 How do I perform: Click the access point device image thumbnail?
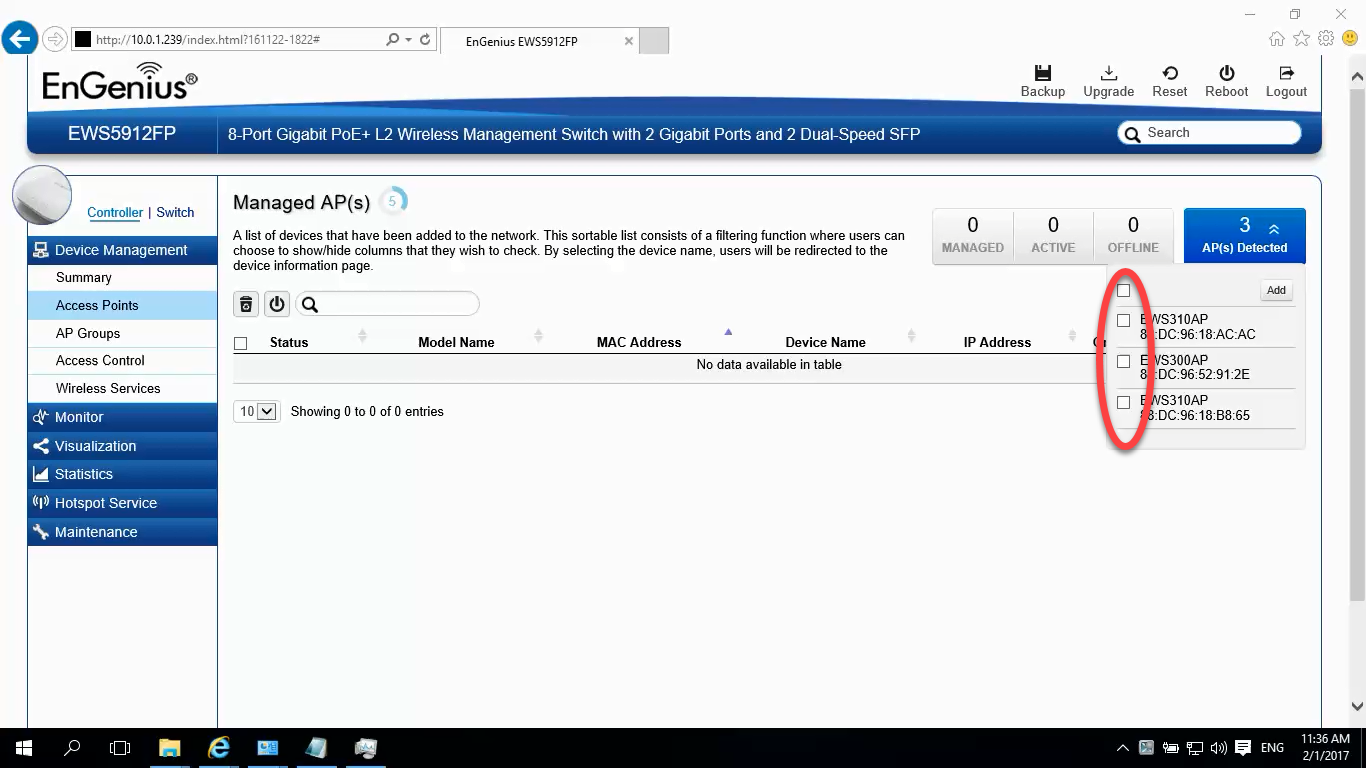point(42,195)
